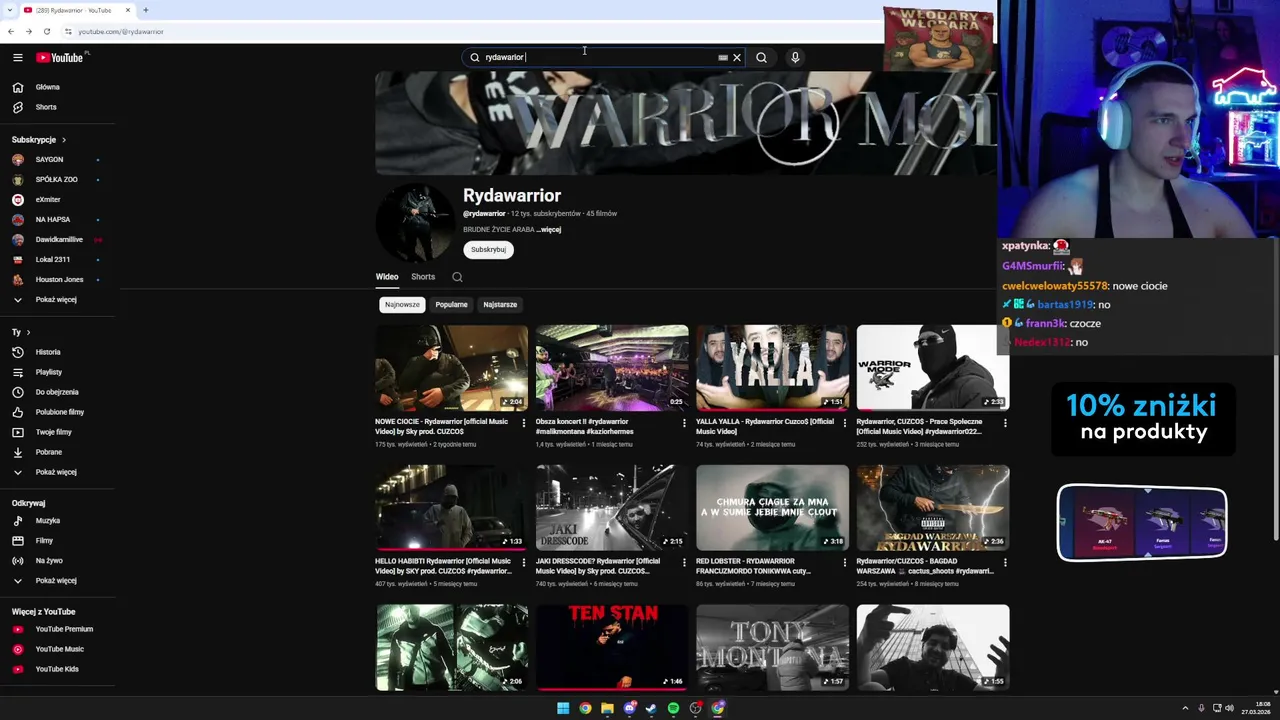The height and width of the screenshot is (720, 1280).
Task: Select the Shorts channel tab
Action: pyautogui.click(x=423, y=277)
